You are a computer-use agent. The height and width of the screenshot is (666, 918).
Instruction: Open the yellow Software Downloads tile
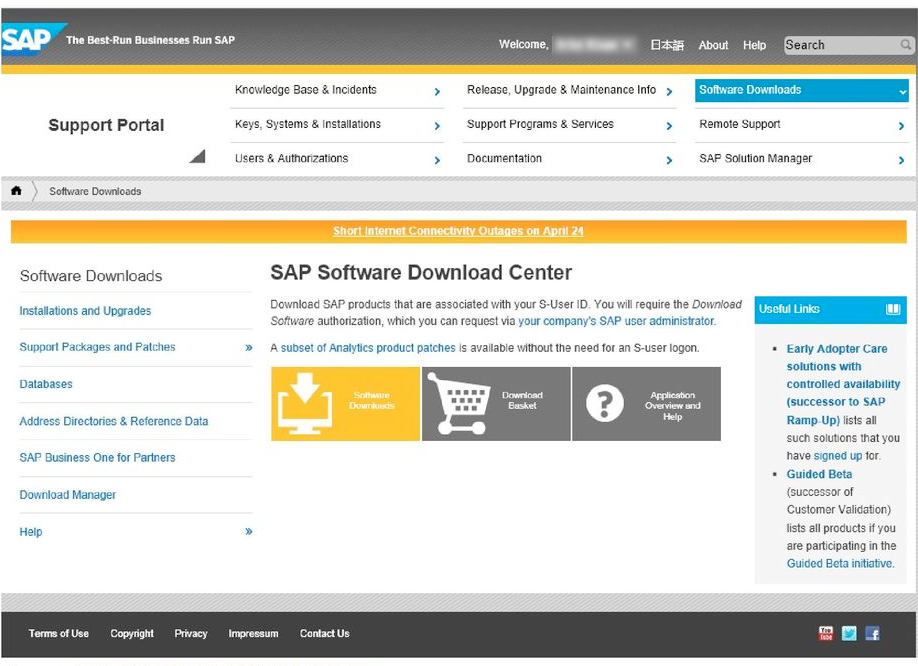tap(345, 404)
